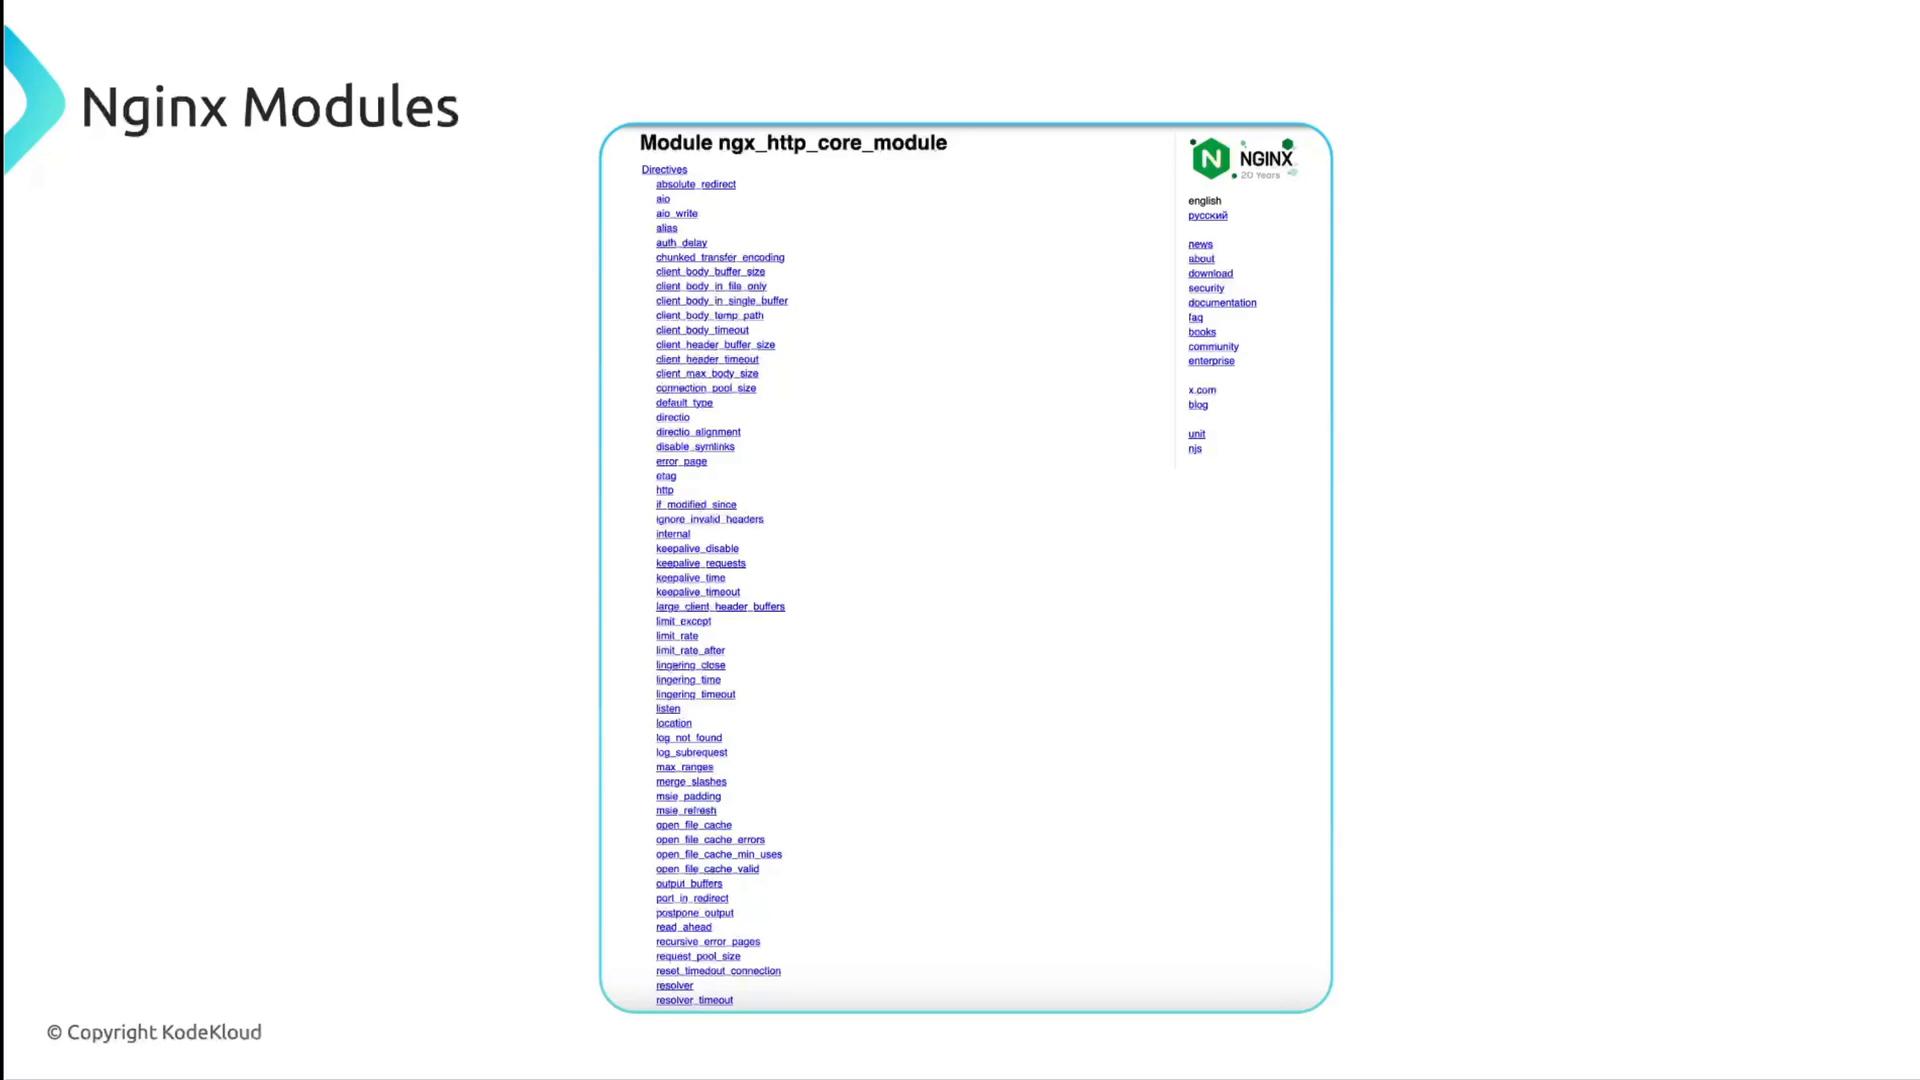Open the documentation sidebar link

click(1222, 303)
